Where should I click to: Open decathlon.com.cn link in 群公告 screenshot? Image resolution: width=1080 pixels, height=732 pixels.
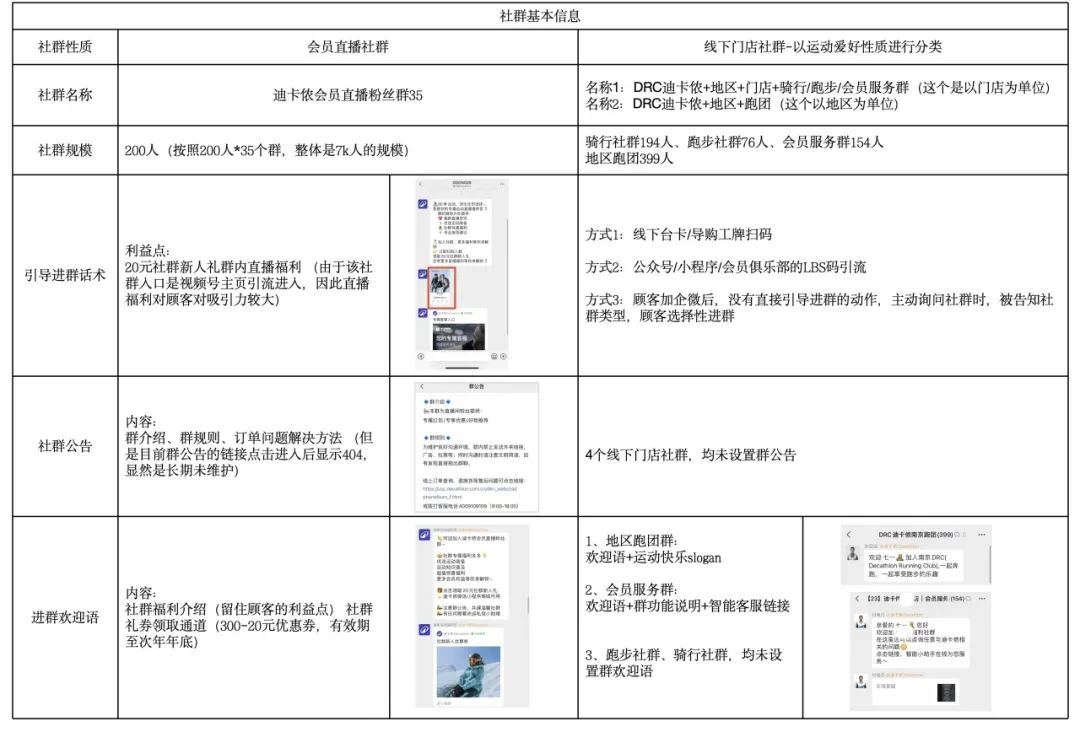(x=470, y=492)
